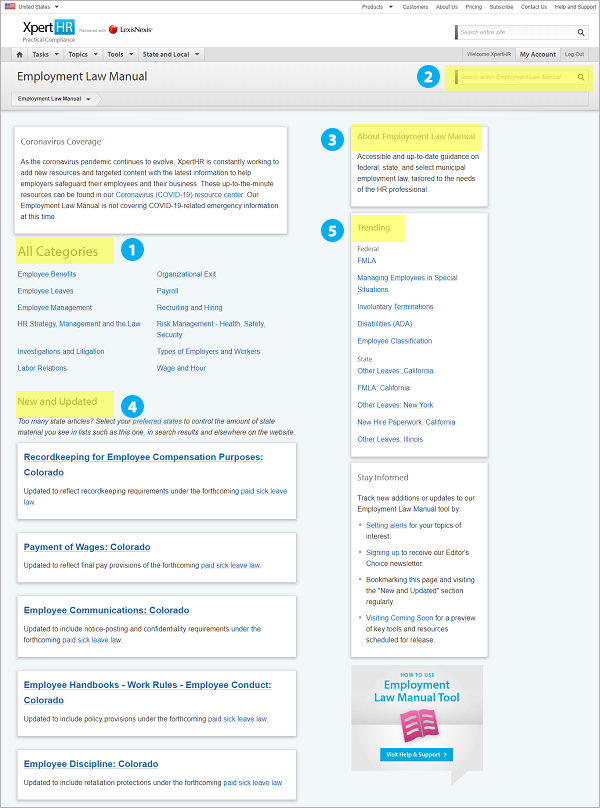Click into the Search entire site field

point(515,32)
